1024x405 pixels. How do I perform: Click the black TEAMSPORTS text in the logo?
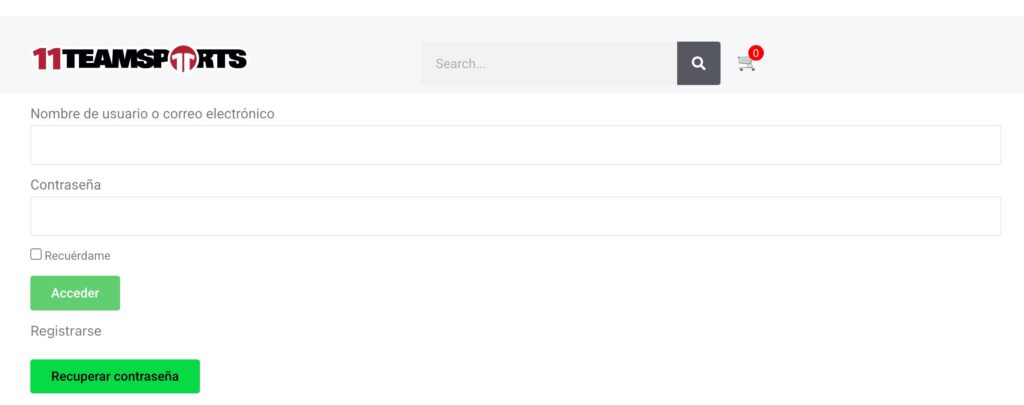coord(155,59)
